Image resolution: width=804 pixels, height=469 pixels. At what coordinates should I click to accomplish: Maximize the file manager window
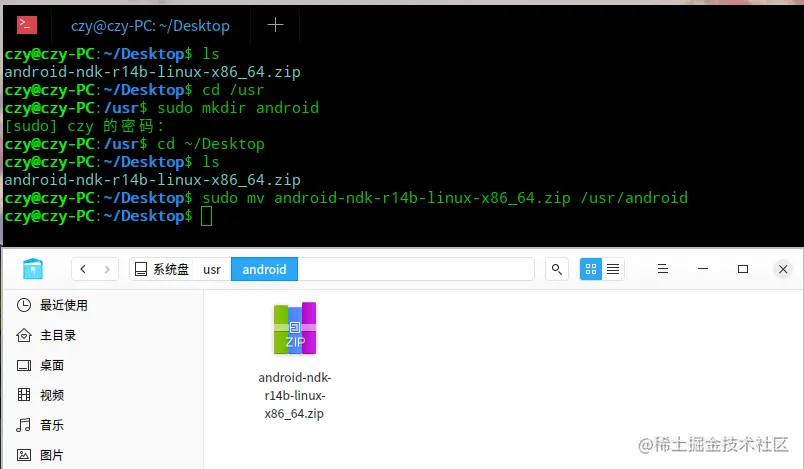point(743,269)
